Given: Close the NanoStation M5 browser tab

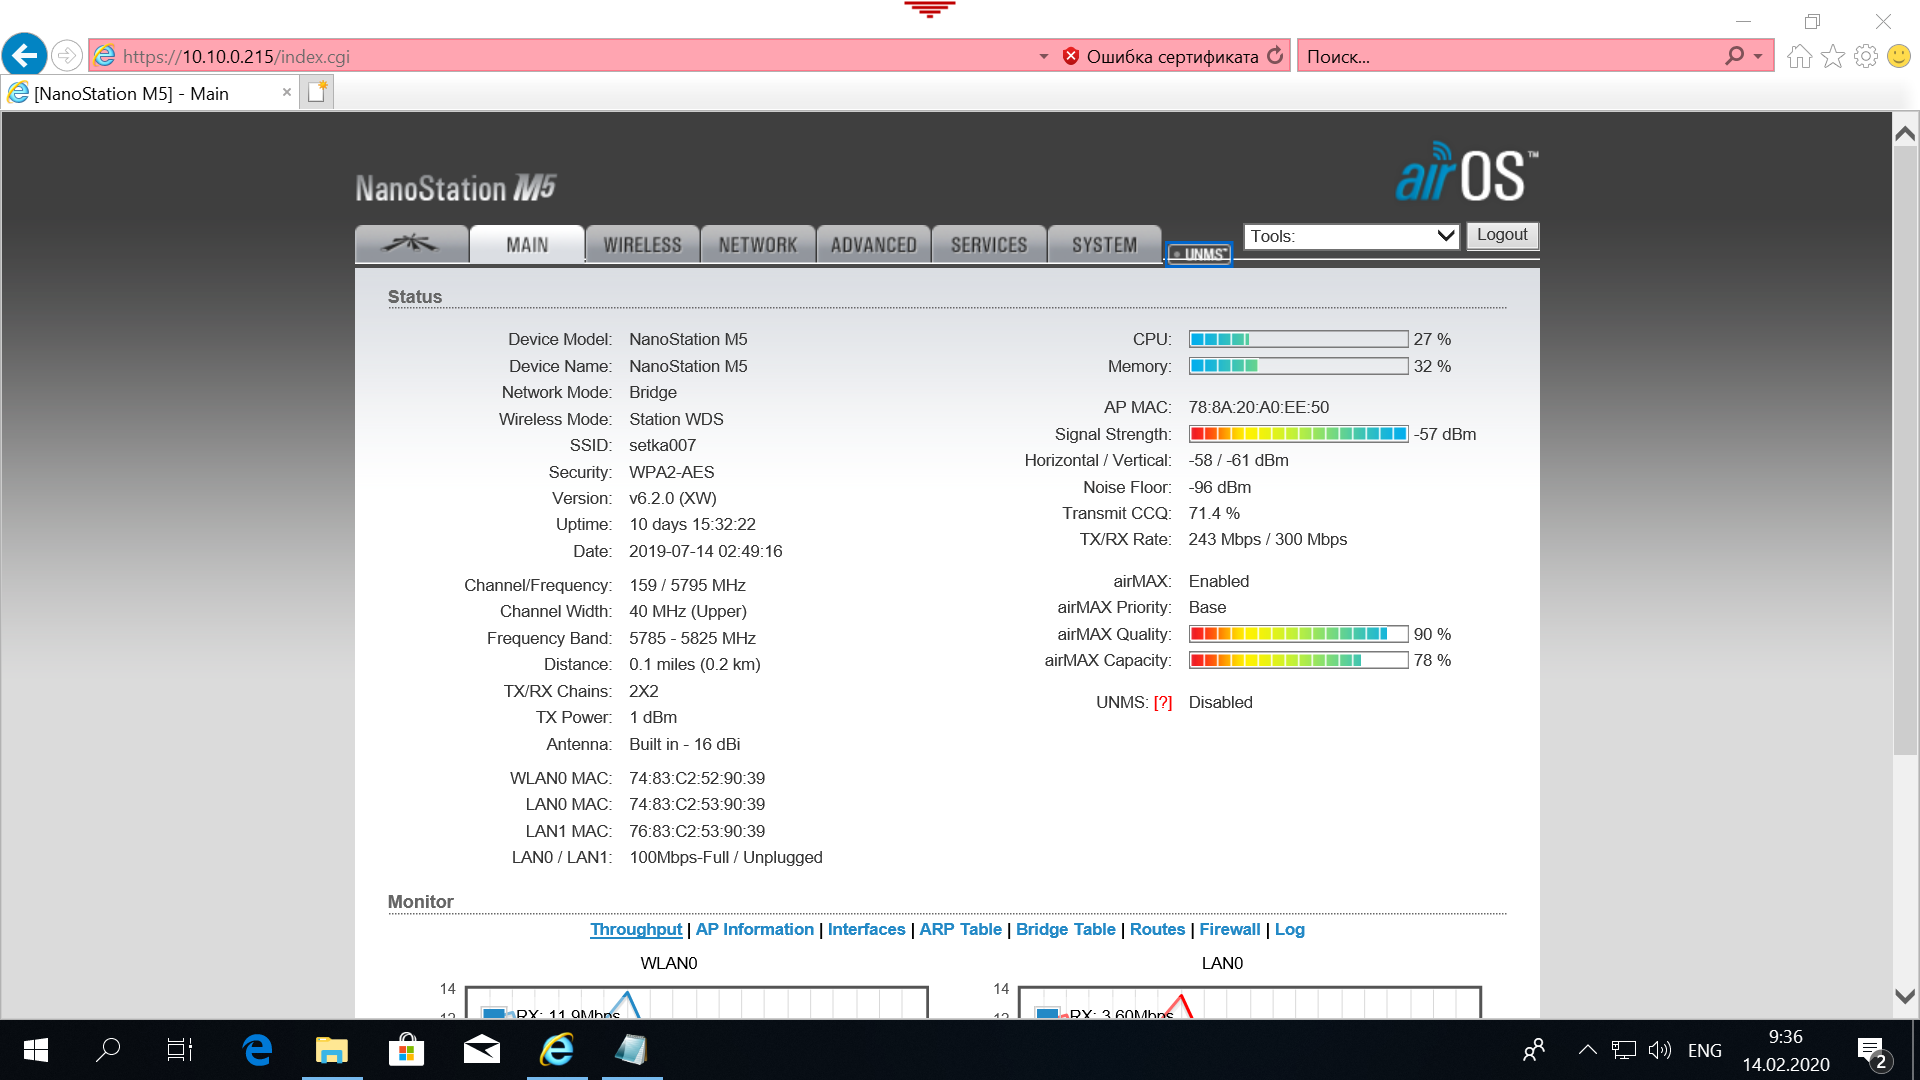Looking at the screenshot, I should [x=287, y=92].
